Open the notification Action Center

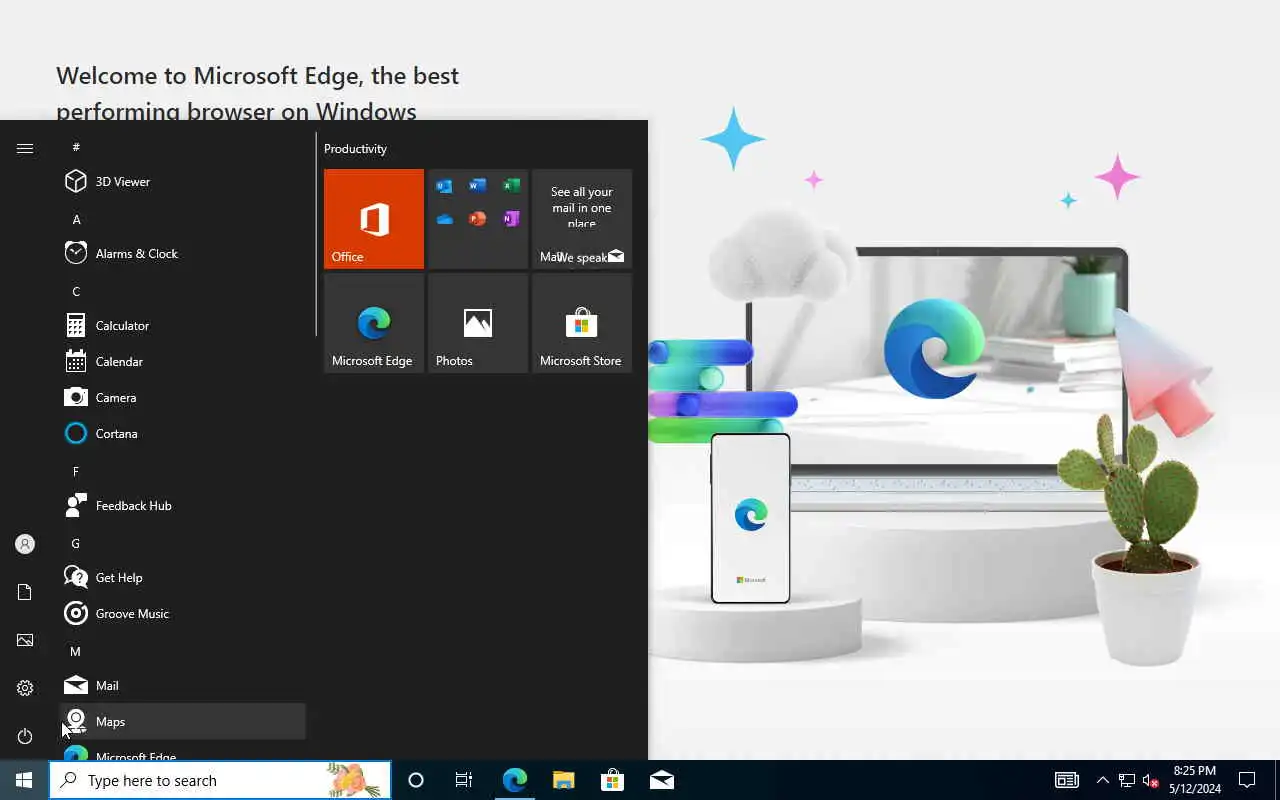click(1247, 780)
